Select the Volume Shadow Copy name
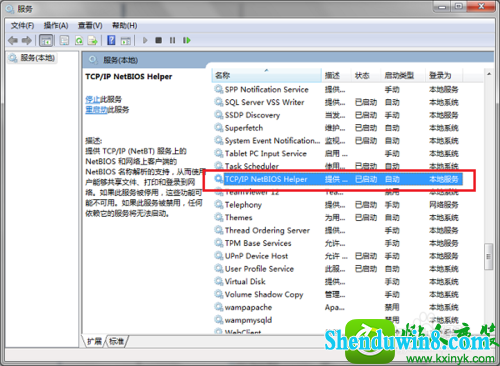The image size is (500, 366). click(264, 295)
